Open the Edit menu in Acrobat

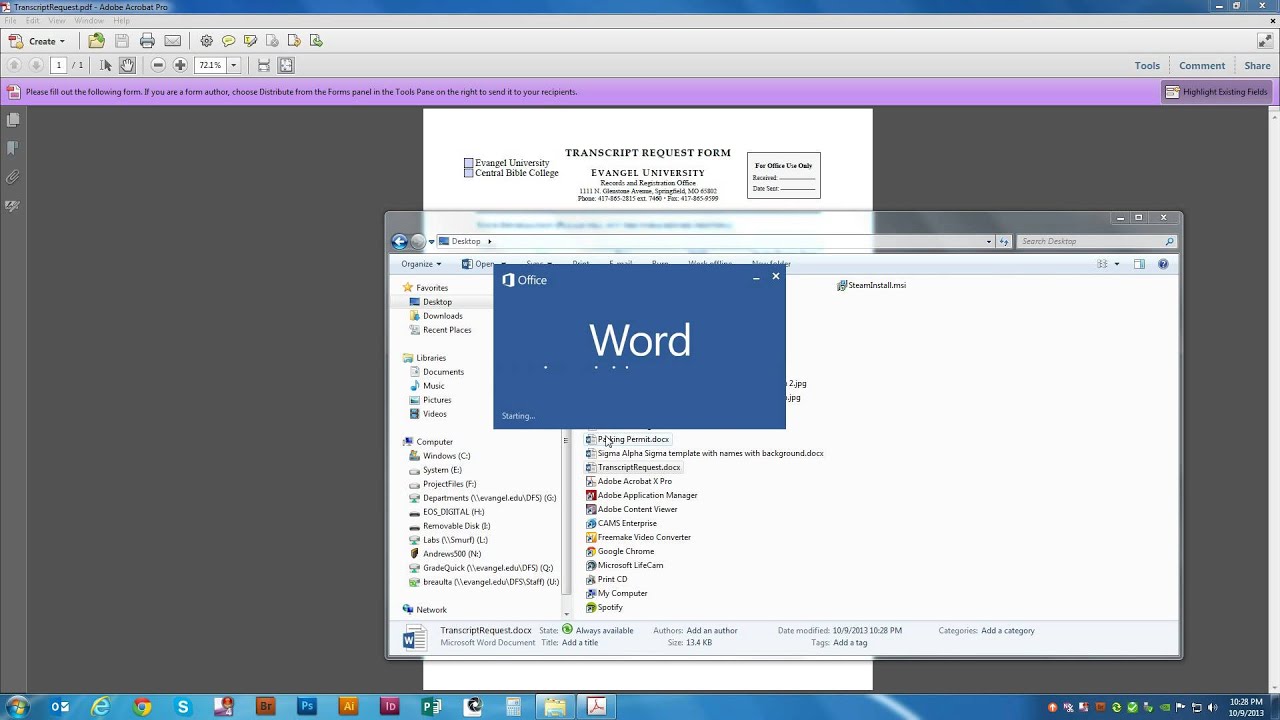click(32, 20)
